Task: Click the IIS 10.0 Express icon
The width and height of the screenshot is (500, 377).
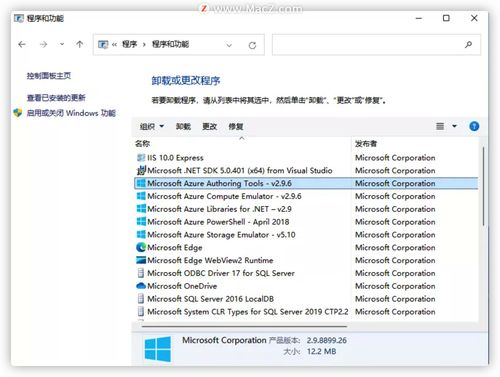Action: coord(141,158)
